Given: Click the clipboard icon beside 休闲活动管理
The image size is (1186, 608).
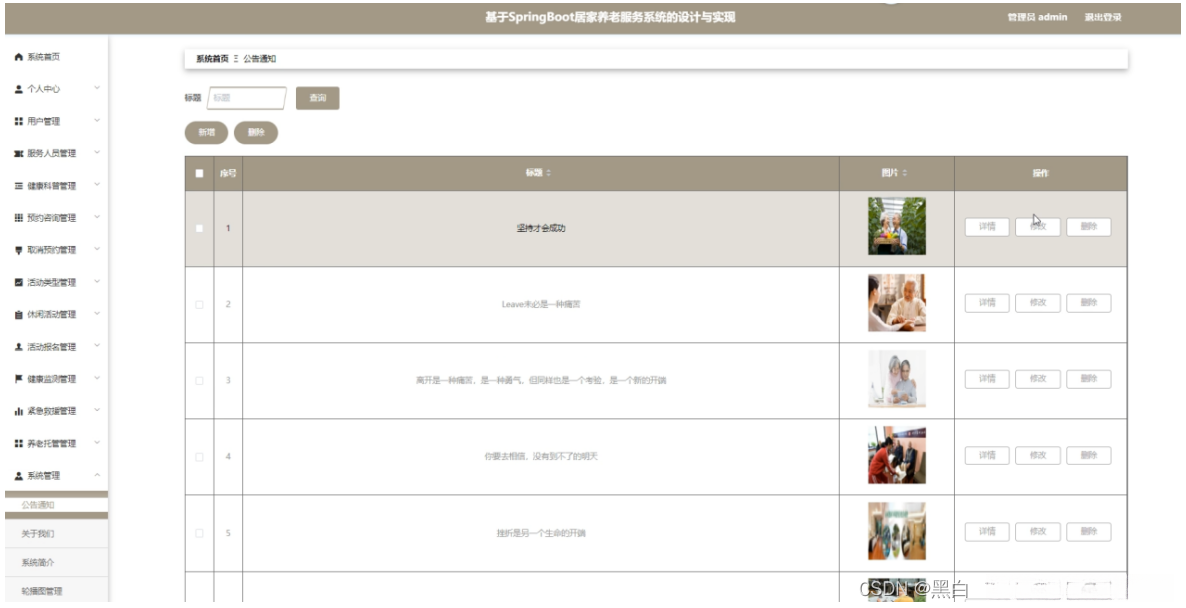Looking at the screenshot, I should tap(19, 315).
